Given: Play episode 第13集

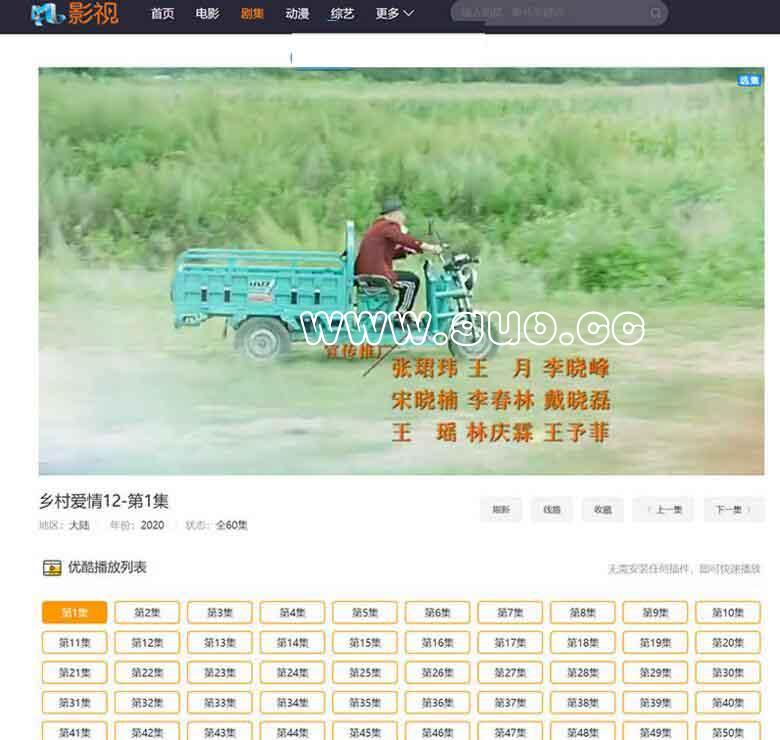Looking at the screenshot, I should coord(220,643).
